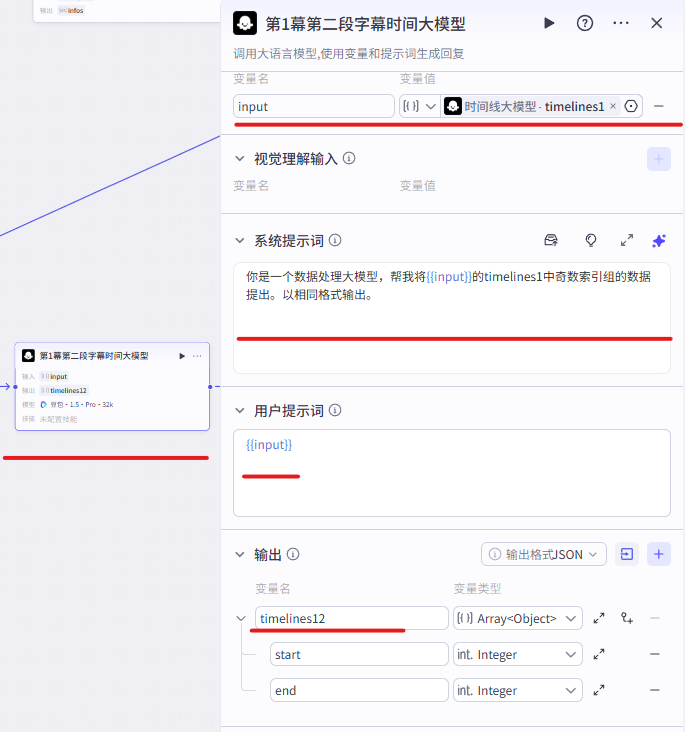Click the AI optimize sparkle icon
The width and height of the screenshot is (685, 732).
tap(658, 241)
